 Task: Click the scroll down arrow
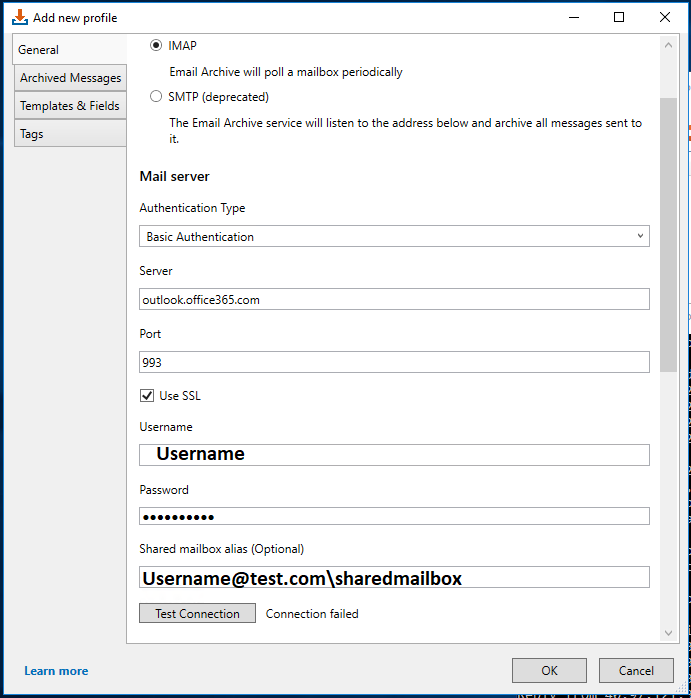pyautogui.click(x=668, y=633)
